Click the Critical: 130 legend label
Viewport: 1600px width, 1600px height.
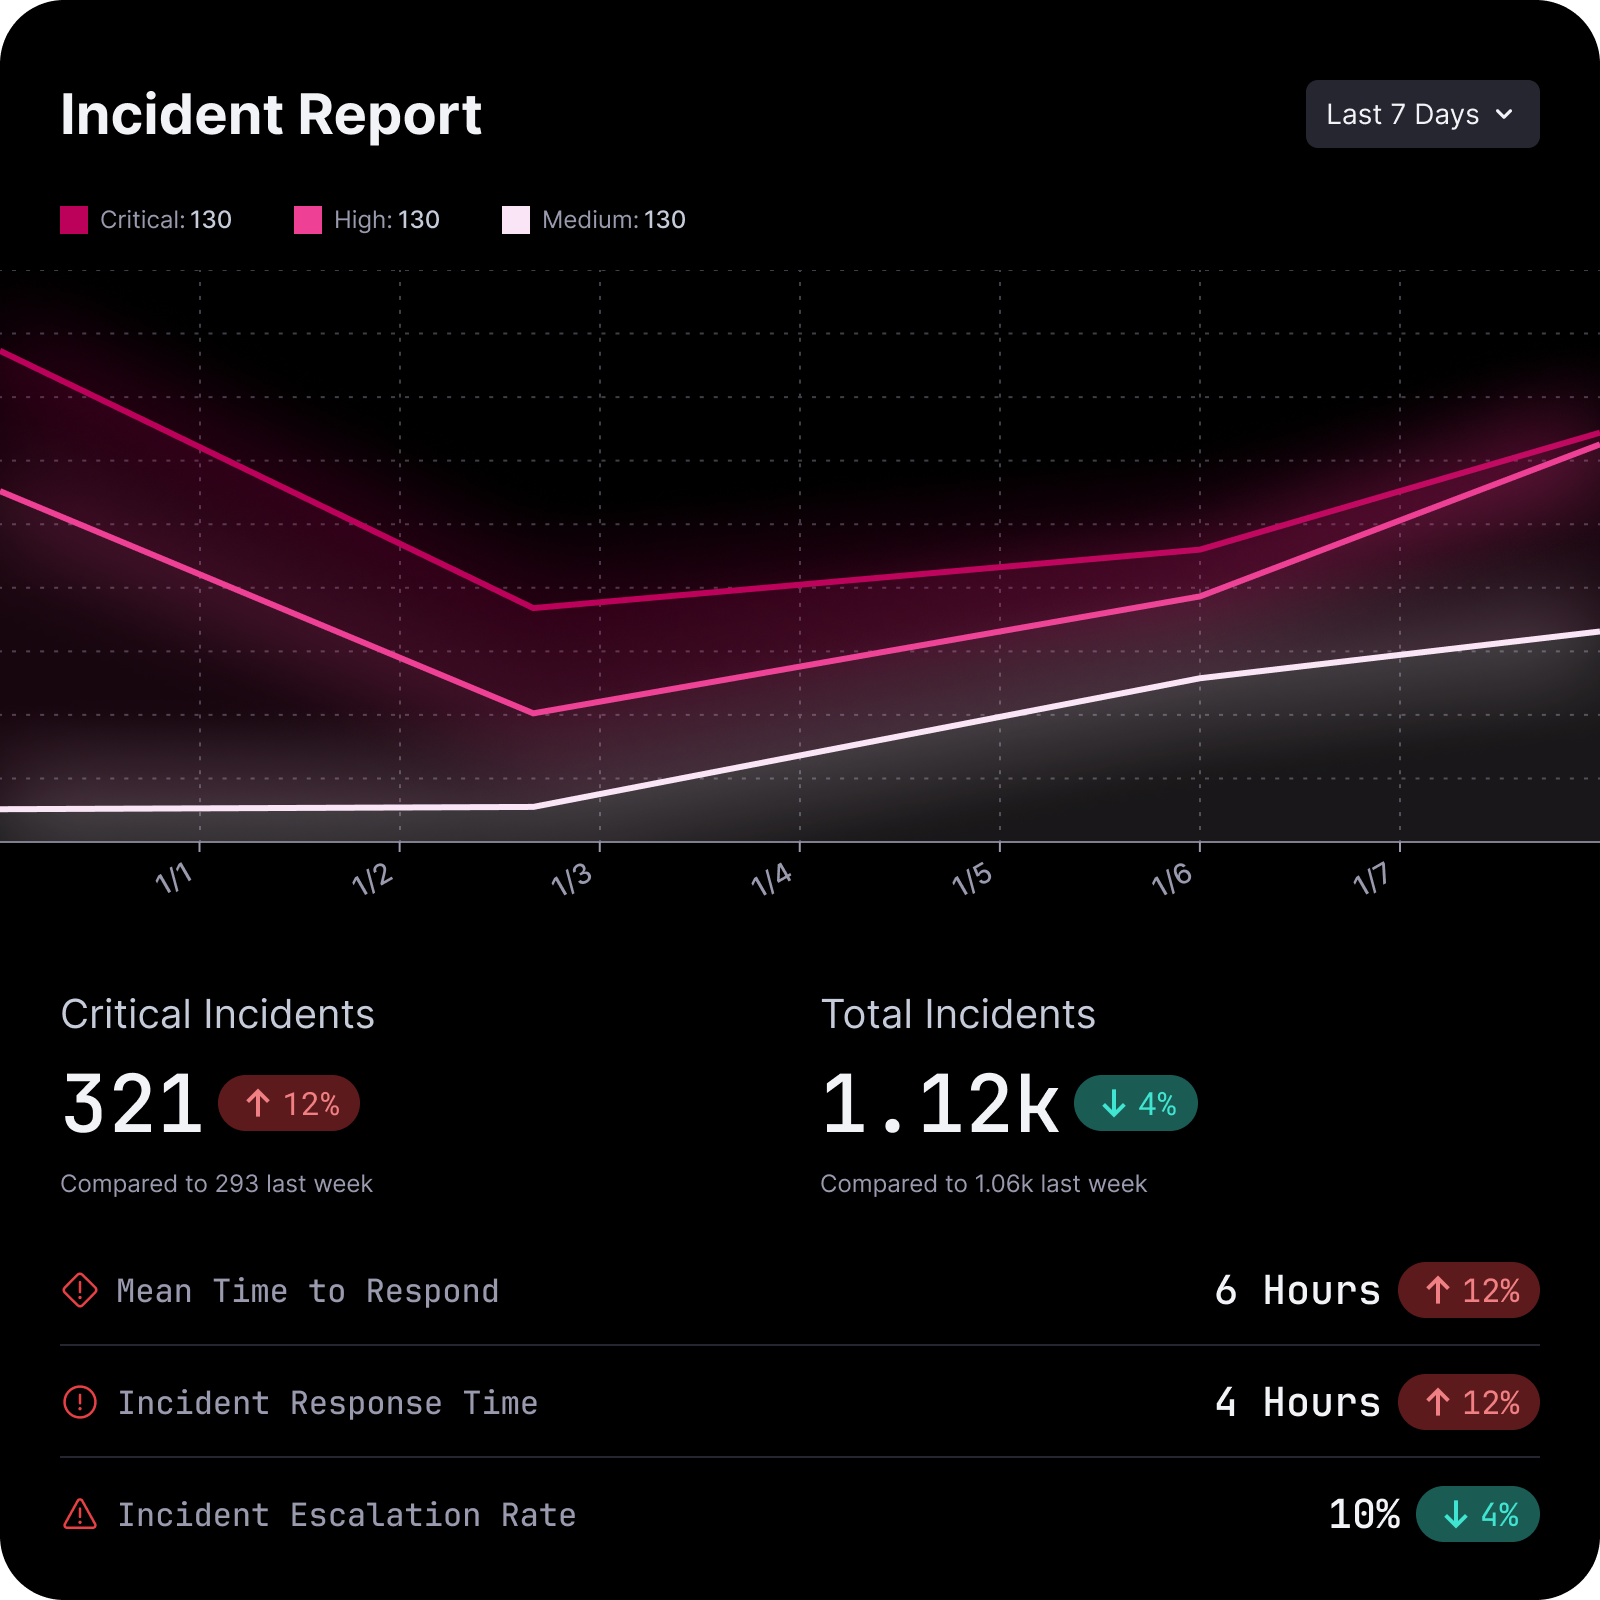pyautogui.click(x=166, y=220)
